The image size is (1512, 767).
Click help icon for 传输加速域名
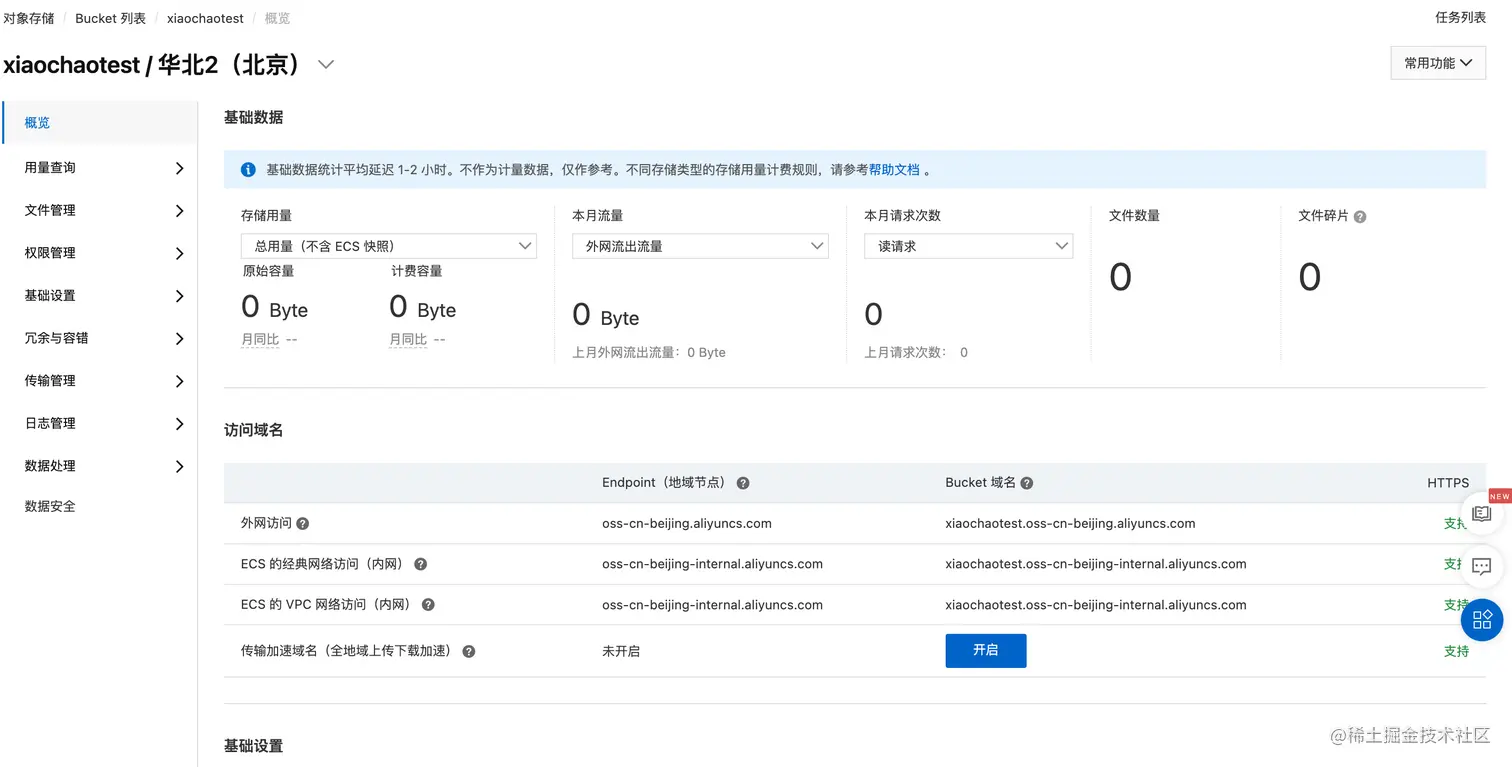(468, 651)
